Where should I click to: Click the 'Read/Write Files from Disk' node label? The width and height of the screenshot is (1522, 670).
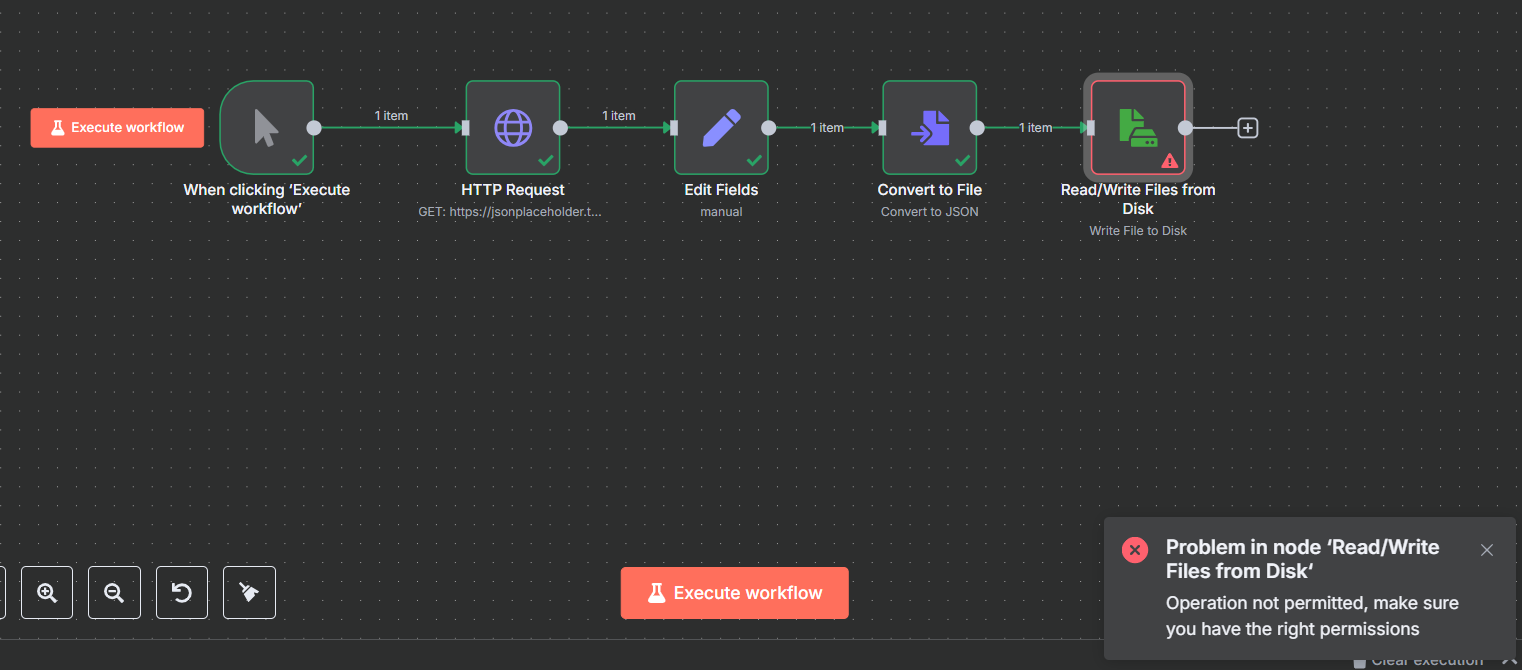click(1138, 199)
